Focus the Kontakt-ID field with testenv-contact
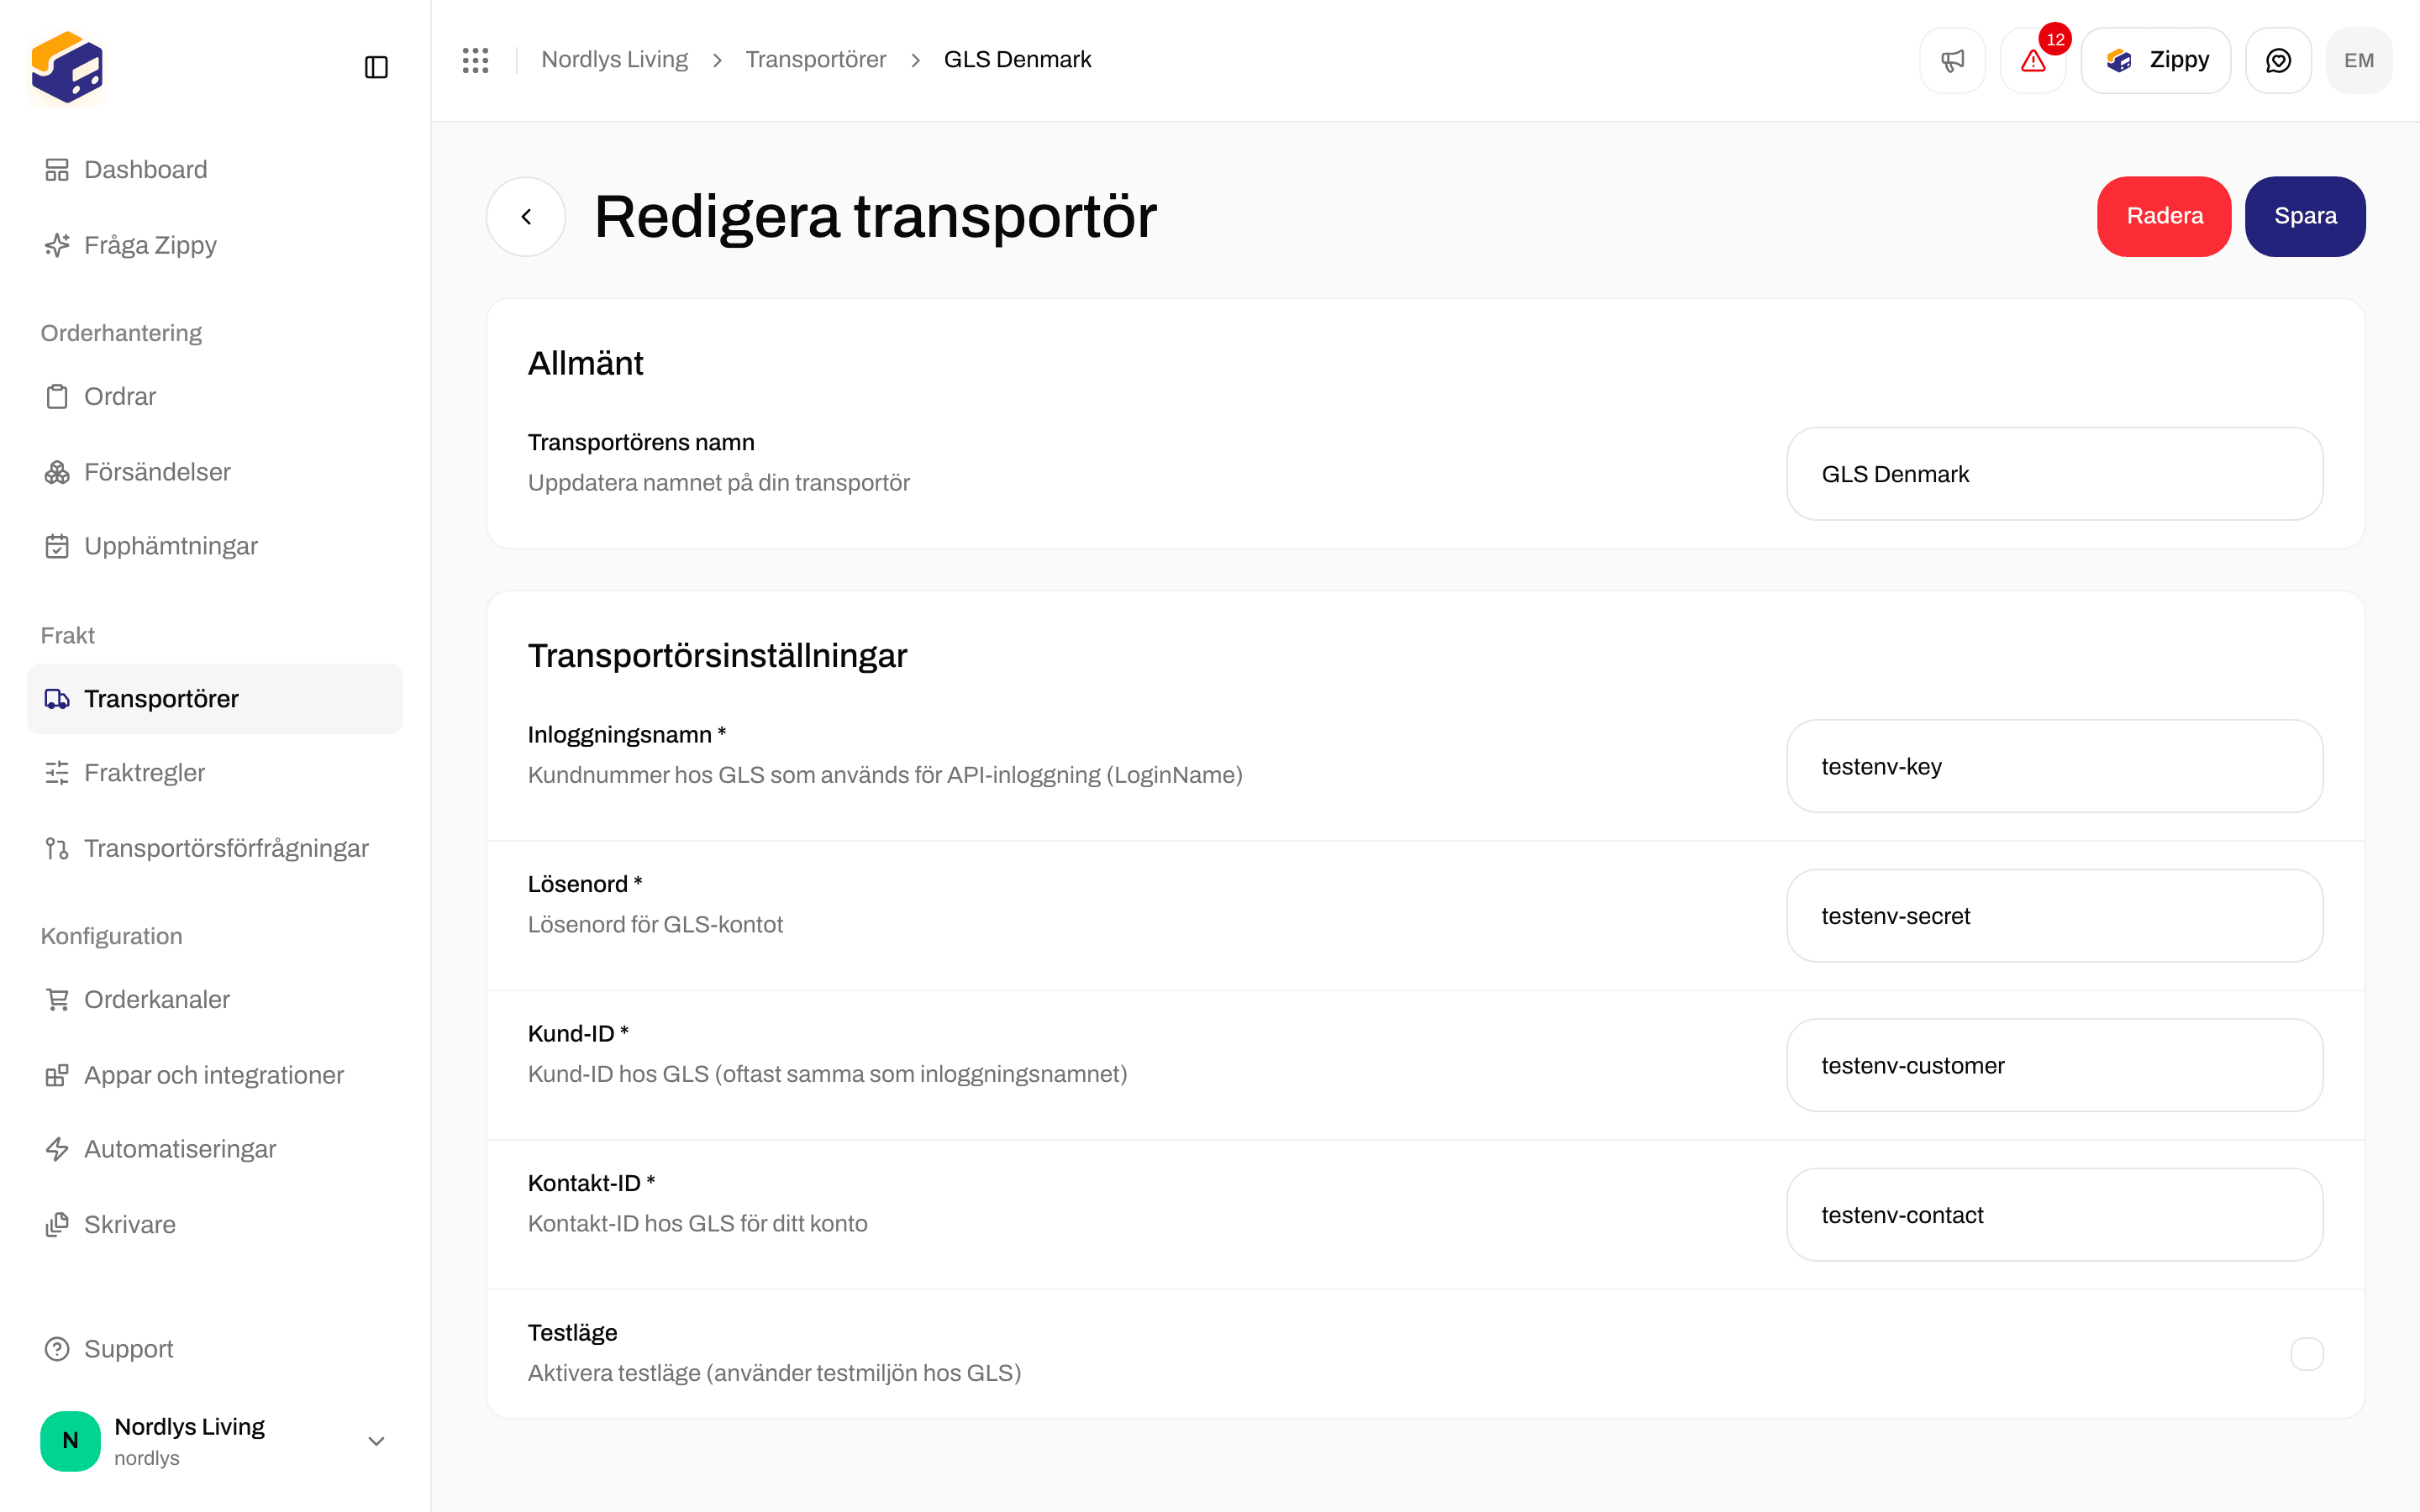 pyautogui.click(x=2054, y=1215)
